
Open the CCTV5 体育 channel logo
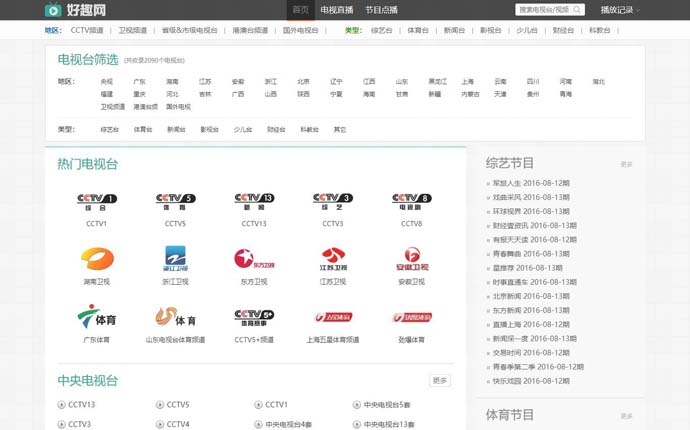pyautogui.click(x=175, y=202)
